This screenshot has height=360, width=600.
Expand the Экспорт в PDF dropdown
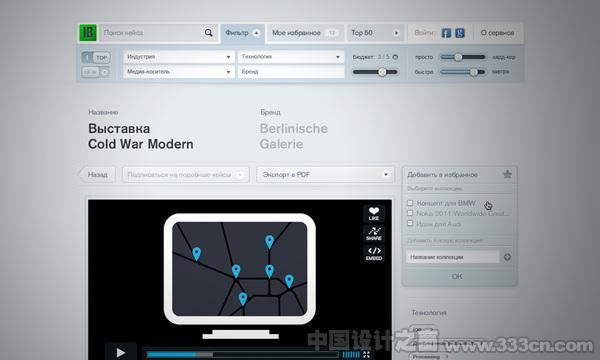tap(325, 174)
